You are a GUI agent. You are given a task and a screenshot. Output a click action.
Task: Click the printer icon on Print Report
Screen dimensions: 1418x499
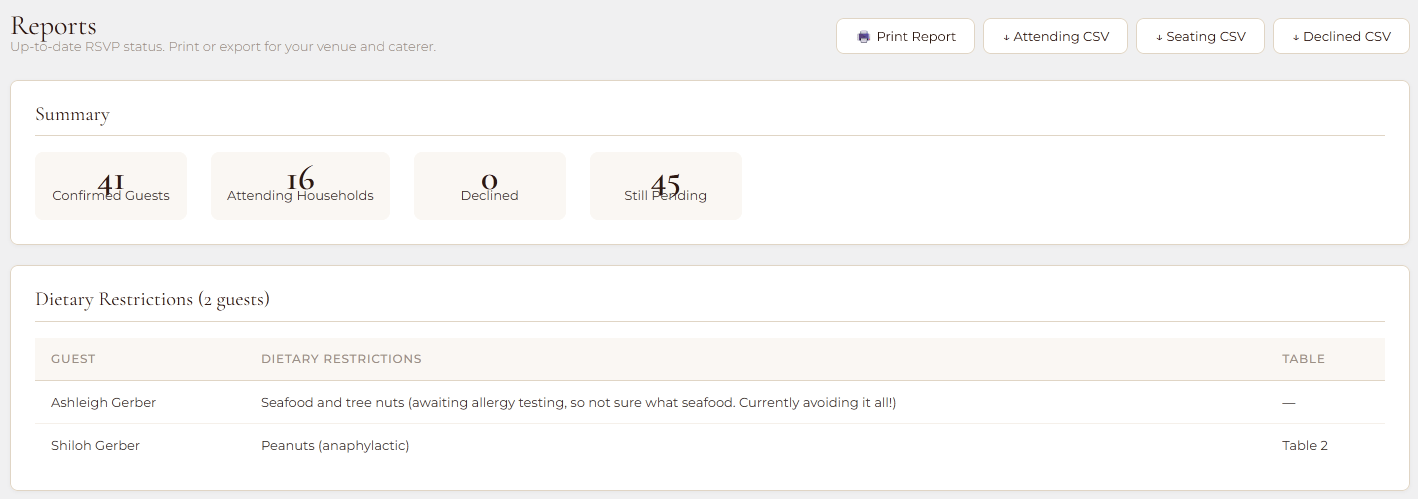pos(863,37)
